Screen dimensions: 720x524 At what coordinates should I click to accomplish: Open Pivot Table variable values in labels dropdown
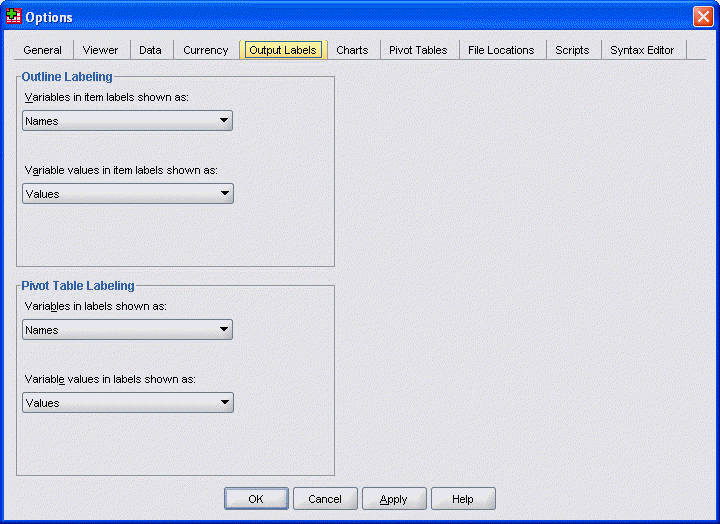point(128,403)
